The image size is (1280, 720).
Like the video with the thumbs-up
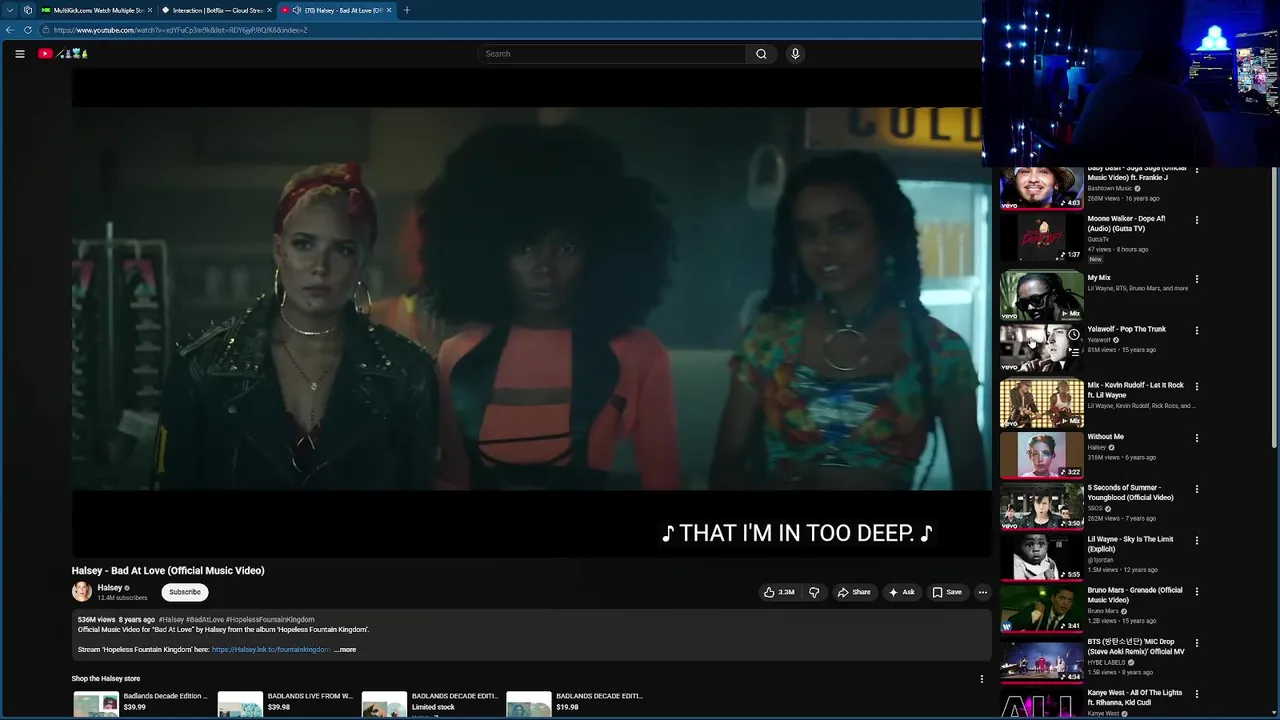coord(779,592)
